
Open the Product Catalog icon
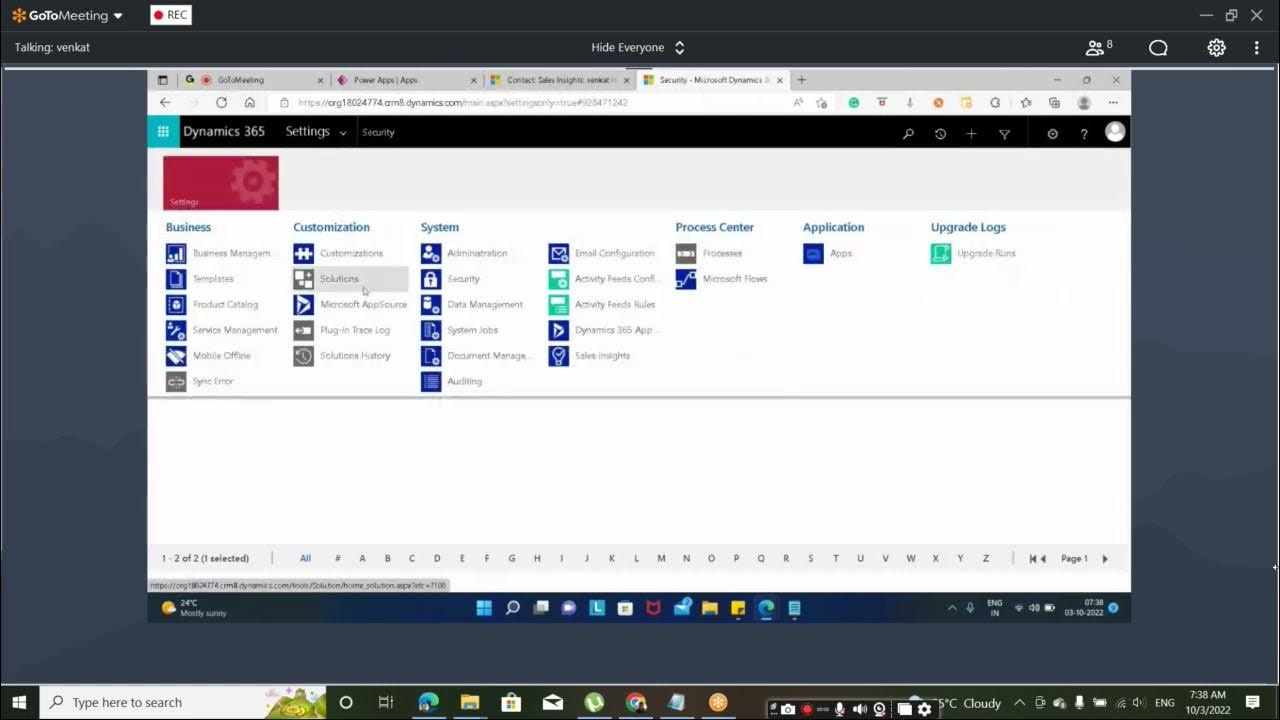[x=176, y=305]
